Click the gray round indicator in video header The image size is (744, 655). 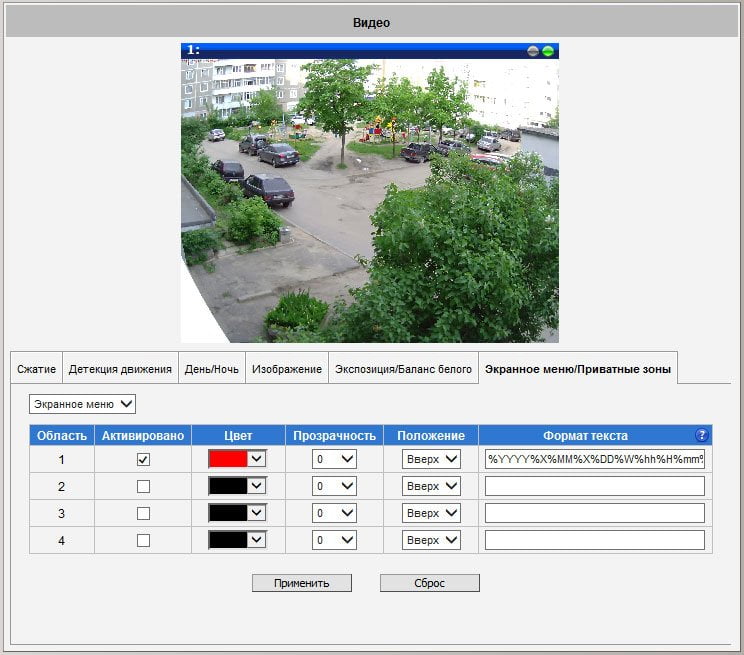pos(533,51)
